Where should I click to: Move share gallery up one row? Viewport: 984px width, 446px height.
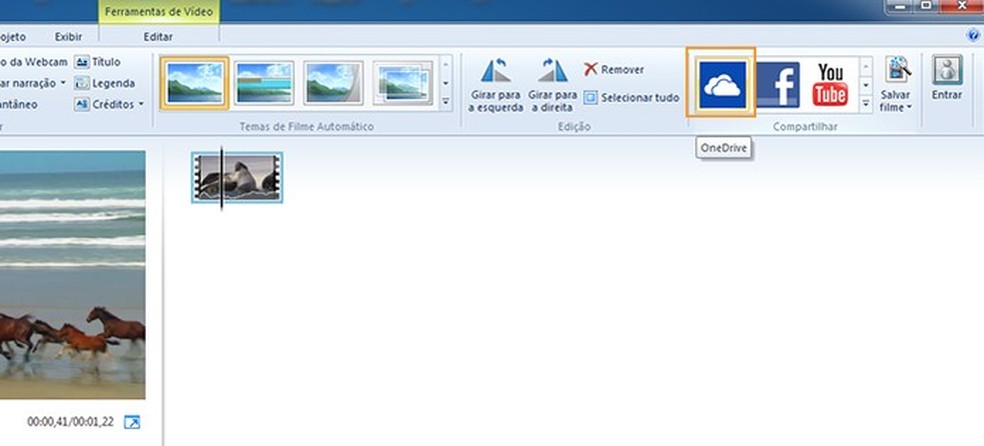[x=866, y=66]
